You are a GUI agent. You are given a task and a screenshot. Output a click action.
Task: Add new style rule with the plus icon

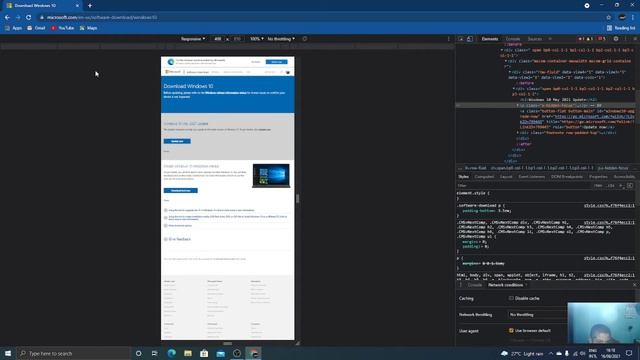pos(621,186)
